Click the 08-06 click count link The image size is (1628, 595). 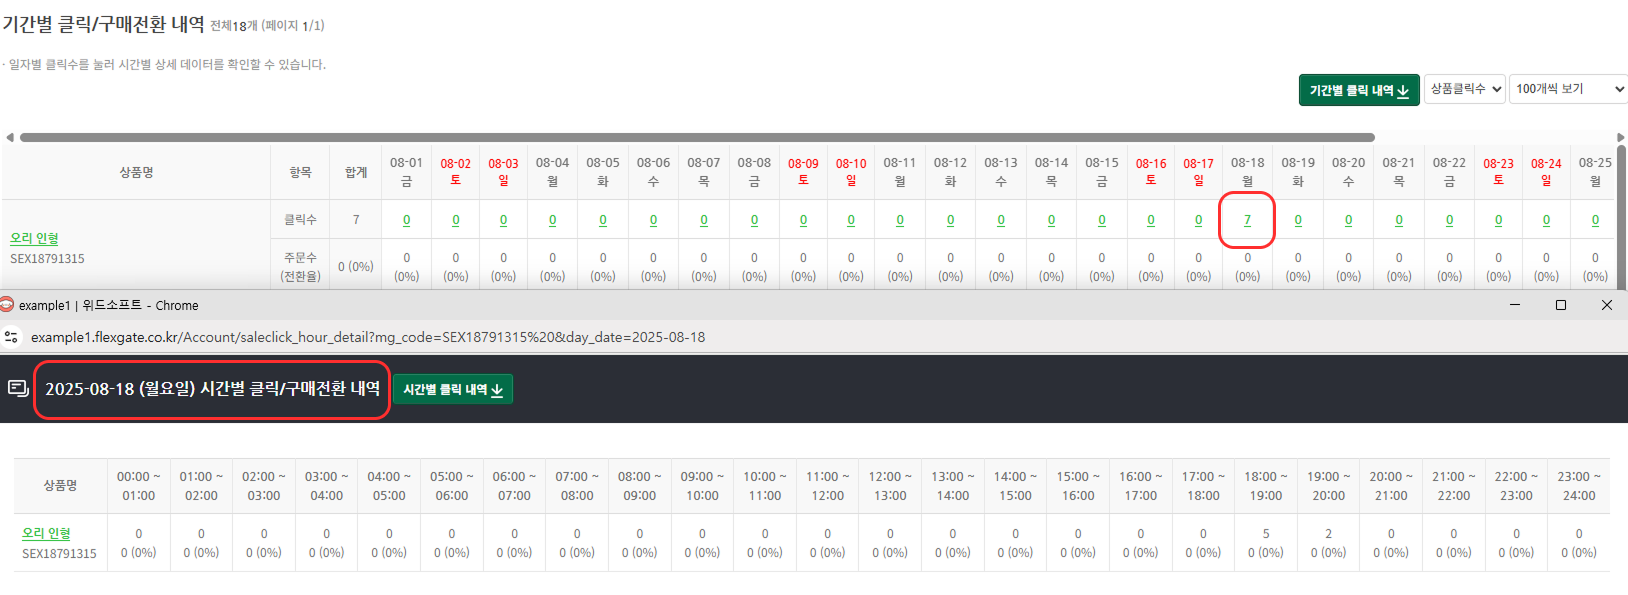(x=653, y=220)
